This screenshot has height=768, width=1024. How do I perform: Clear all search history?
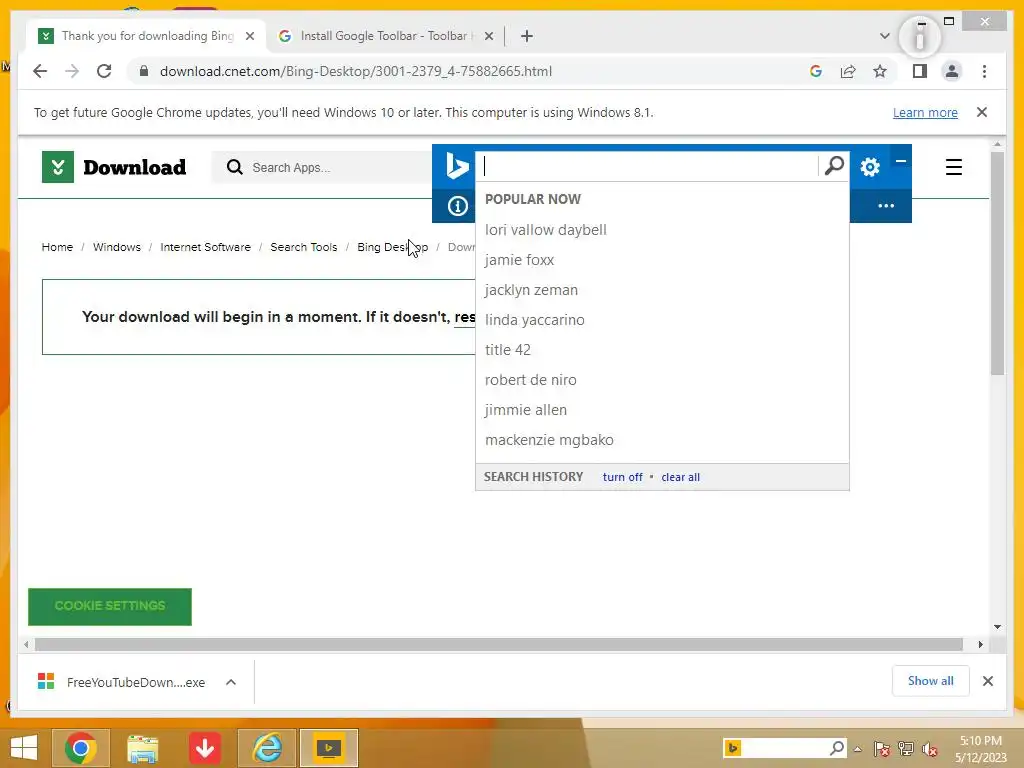pos(680,477)
